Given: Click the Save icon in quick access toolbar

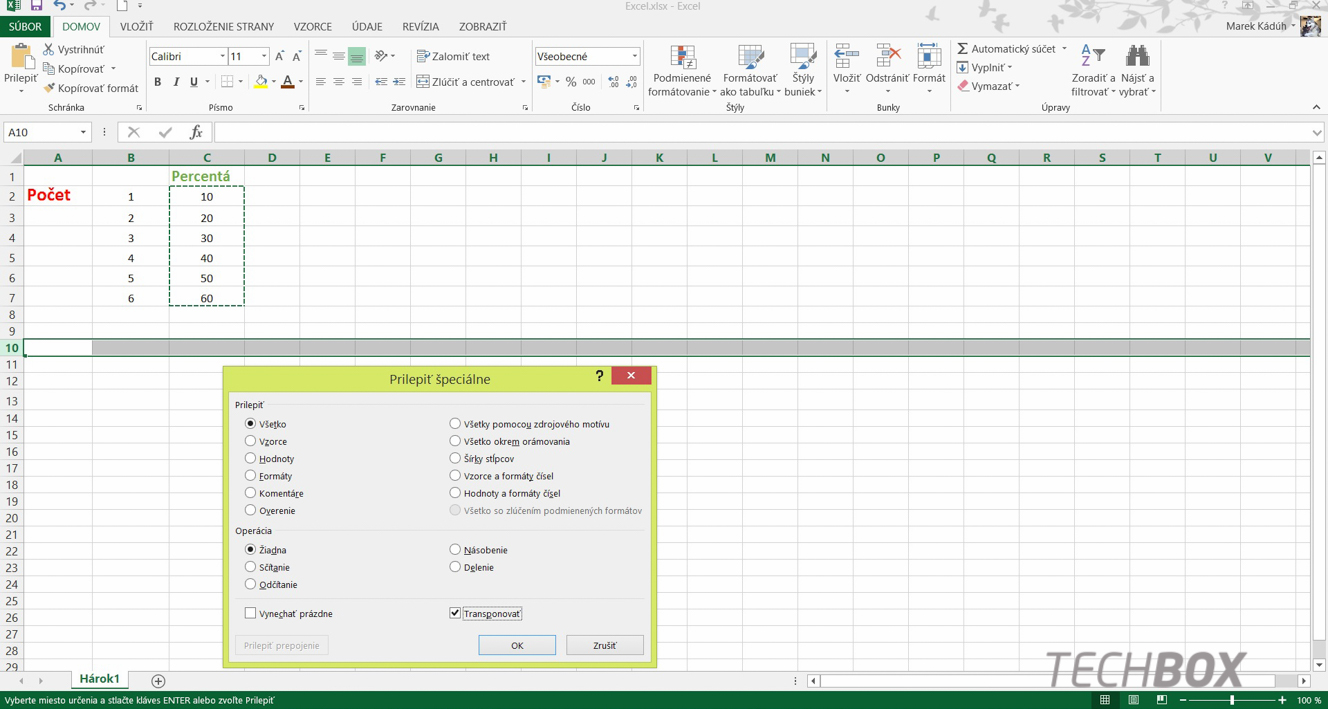Looking at the screenshot, I should click(x=36, y=6).
